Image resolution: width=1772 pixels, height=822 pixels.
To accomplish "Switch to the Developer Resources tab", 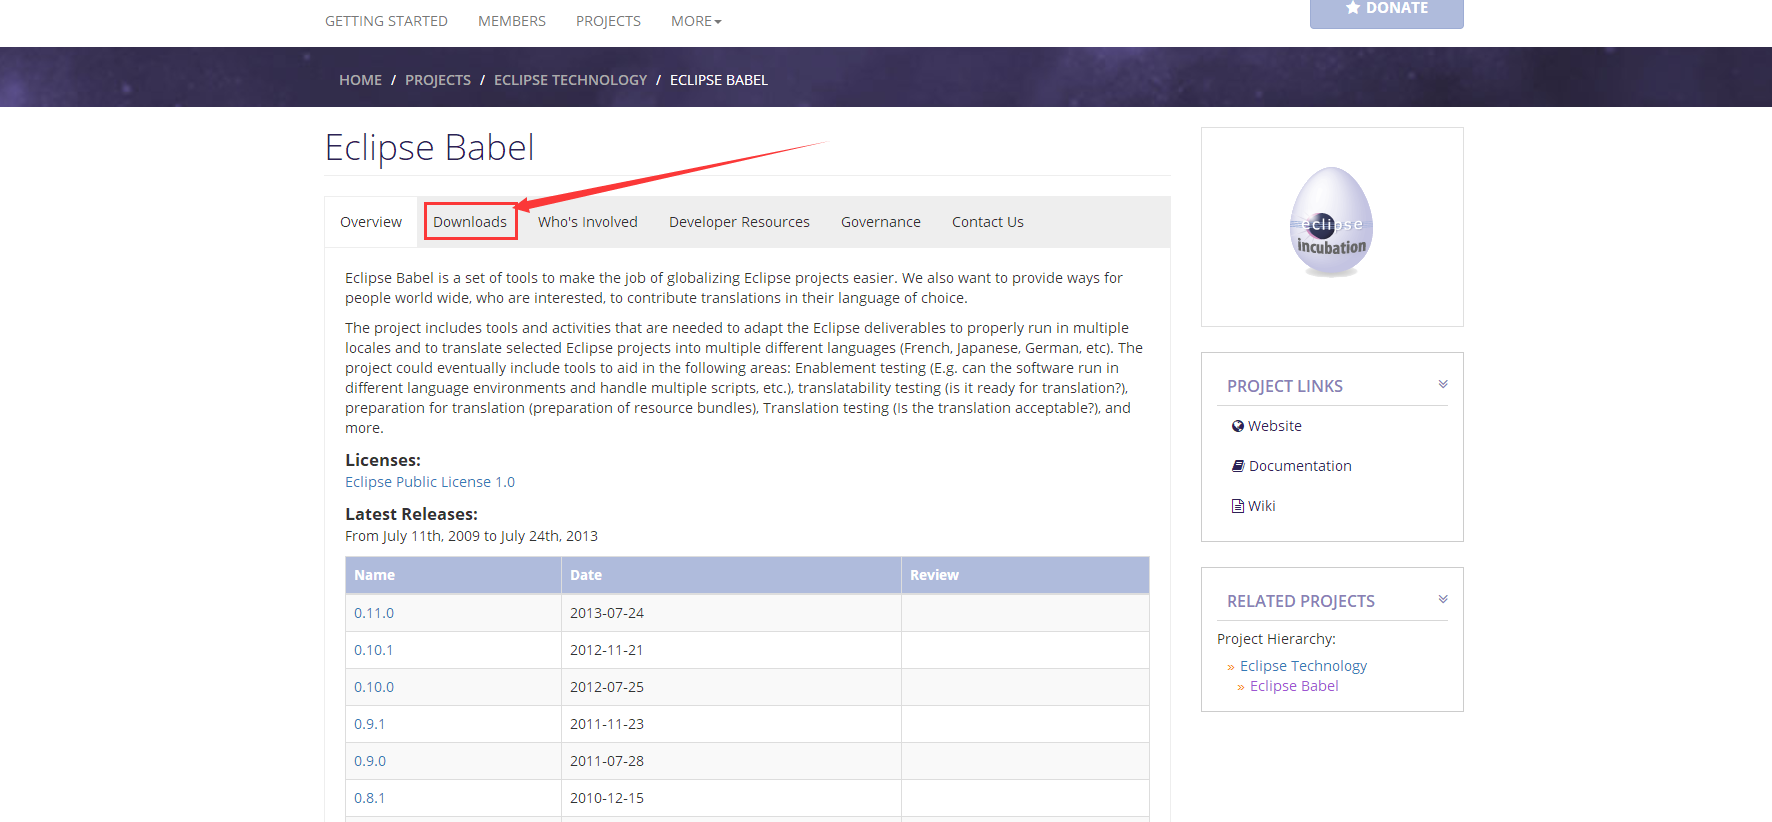I will click(x=739, y=222).
